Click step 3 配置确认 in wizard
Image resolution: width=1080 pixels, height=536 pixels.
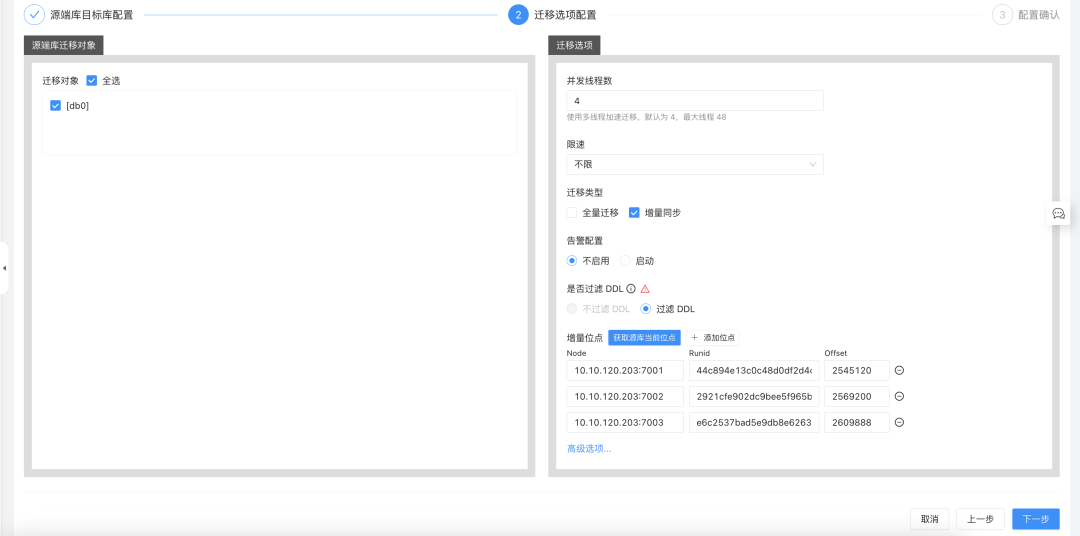tap(1026, 14)
